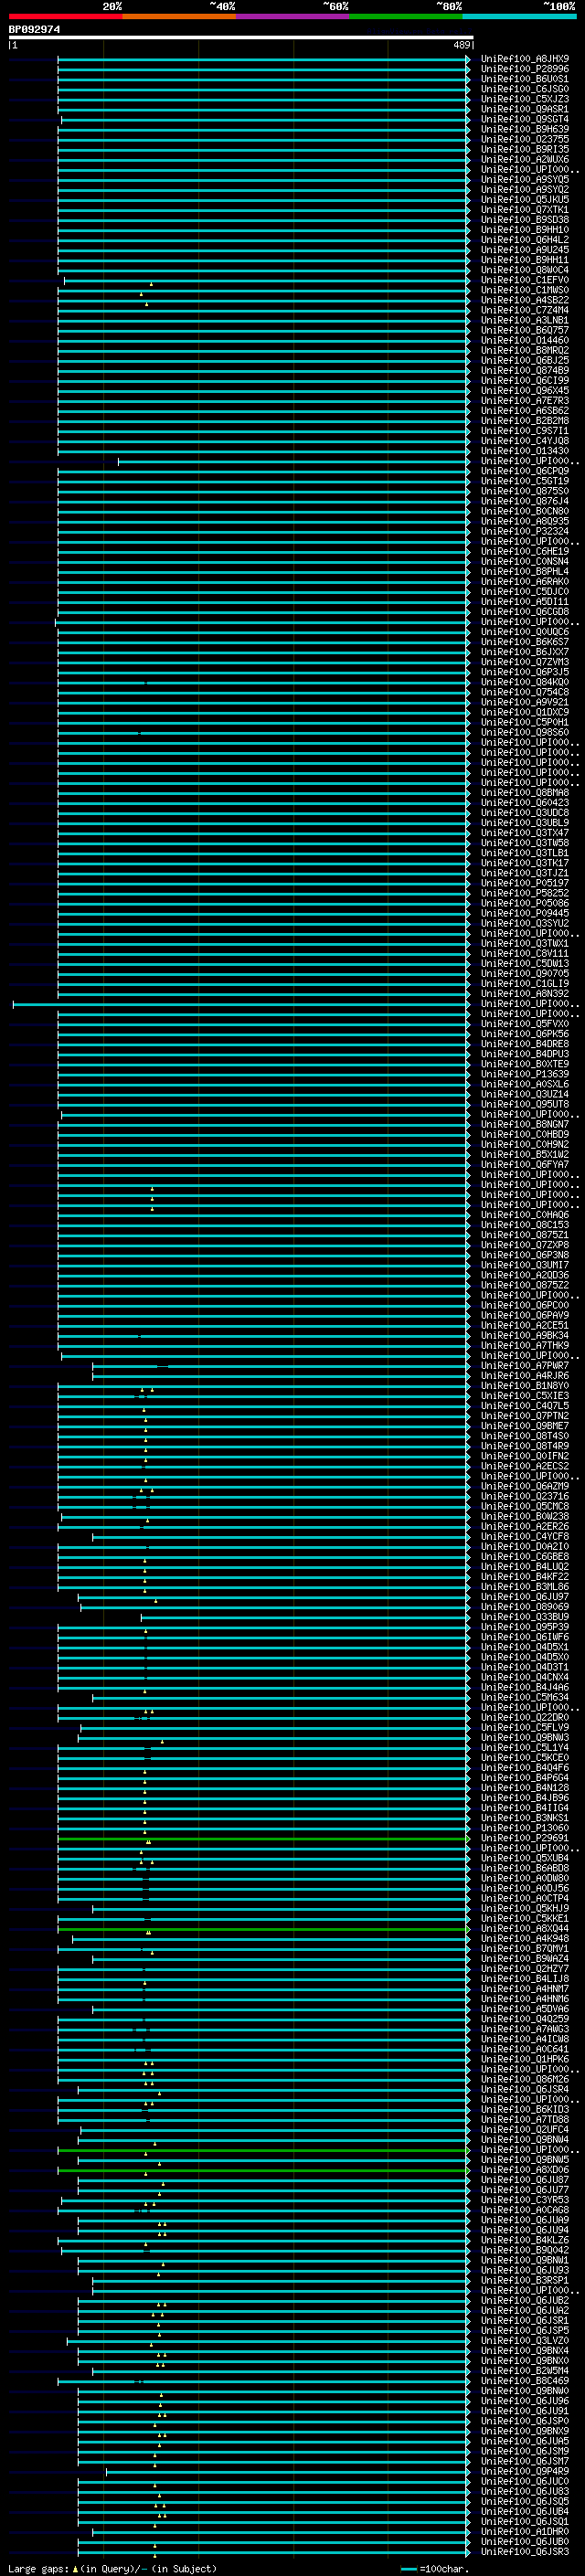Select hit label UniRef100_A6SB62
The height and width of the screenshot is (2576, 585).
click(525, 411)
